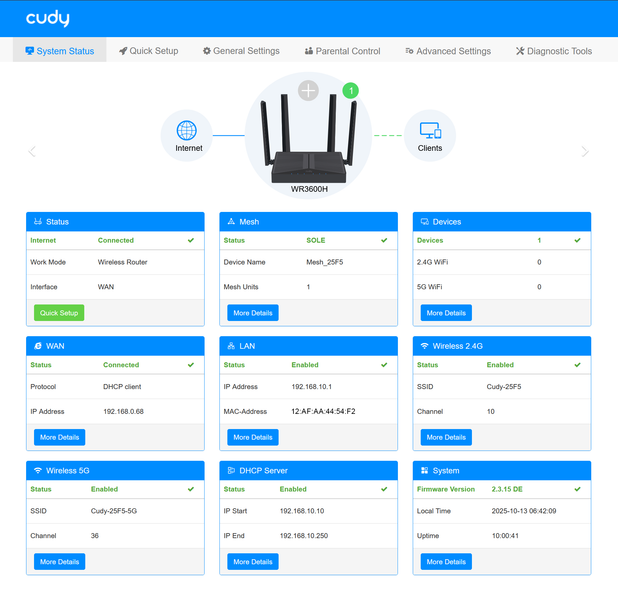The height and width of the screenshot is (600, 618).
Task: Click the left carousel arrow
Action: (32, 151)
